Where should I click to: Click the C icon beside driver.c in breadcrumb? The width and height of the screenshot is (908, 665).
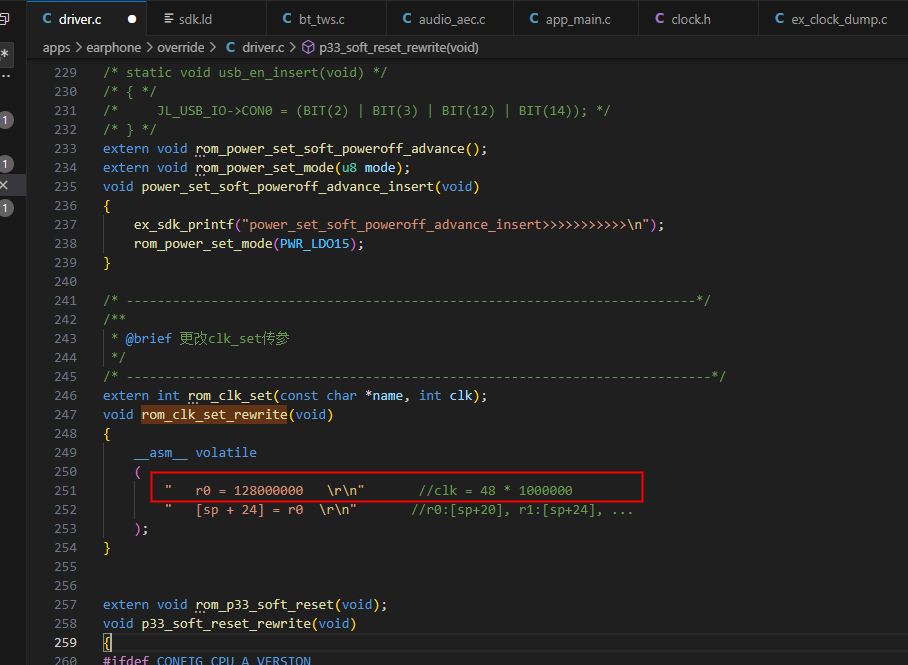[230, 48]
